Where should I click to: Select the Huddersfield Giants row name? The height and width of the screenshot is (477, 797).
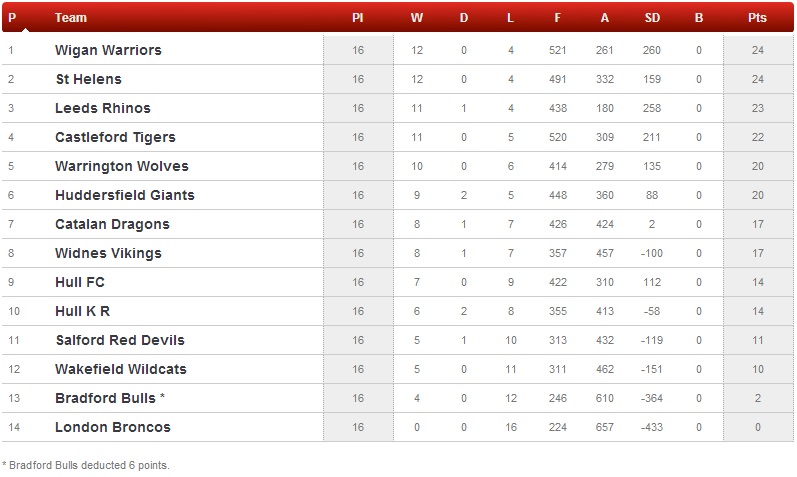125,195
